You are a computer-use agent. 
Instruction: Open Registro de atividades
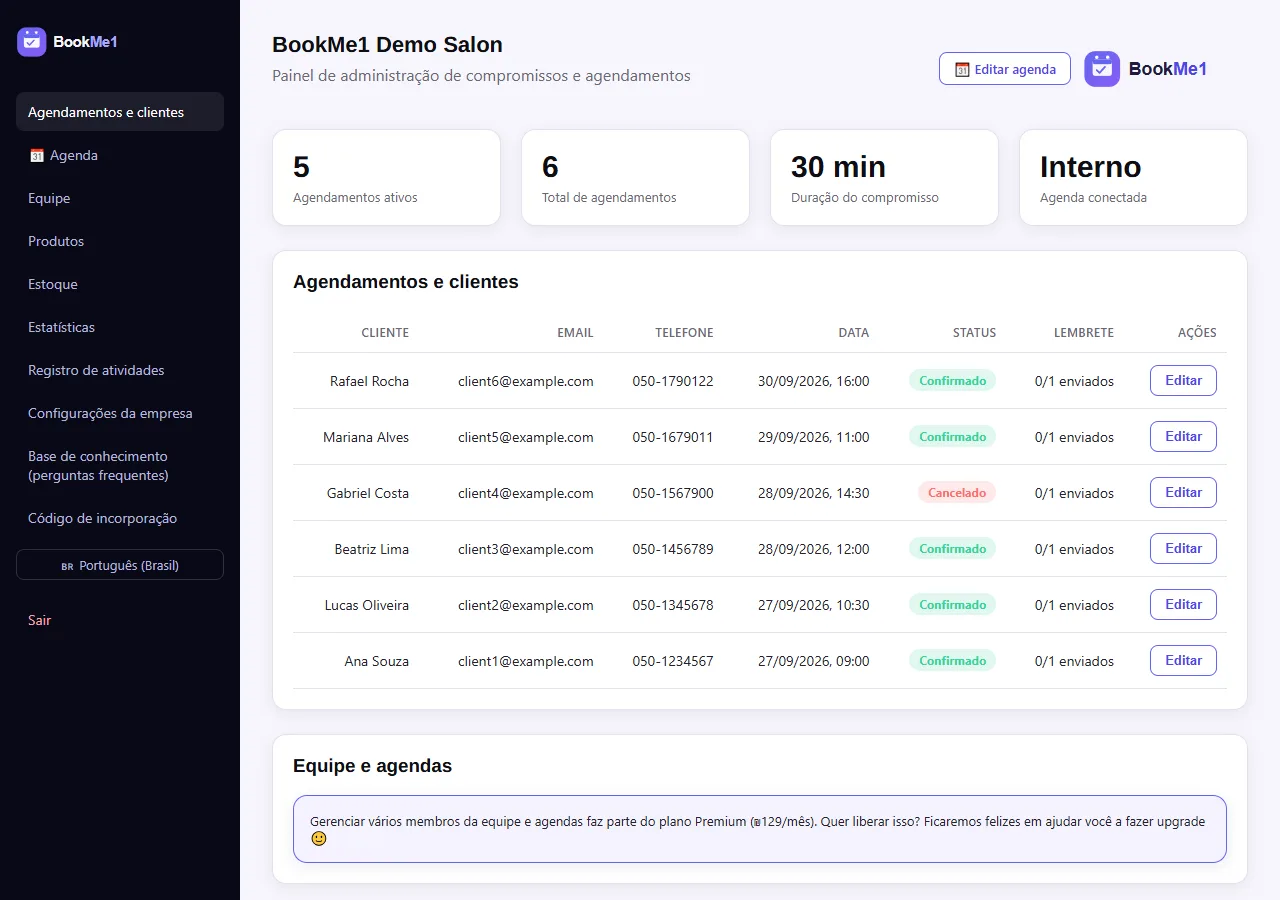[120, 370]
